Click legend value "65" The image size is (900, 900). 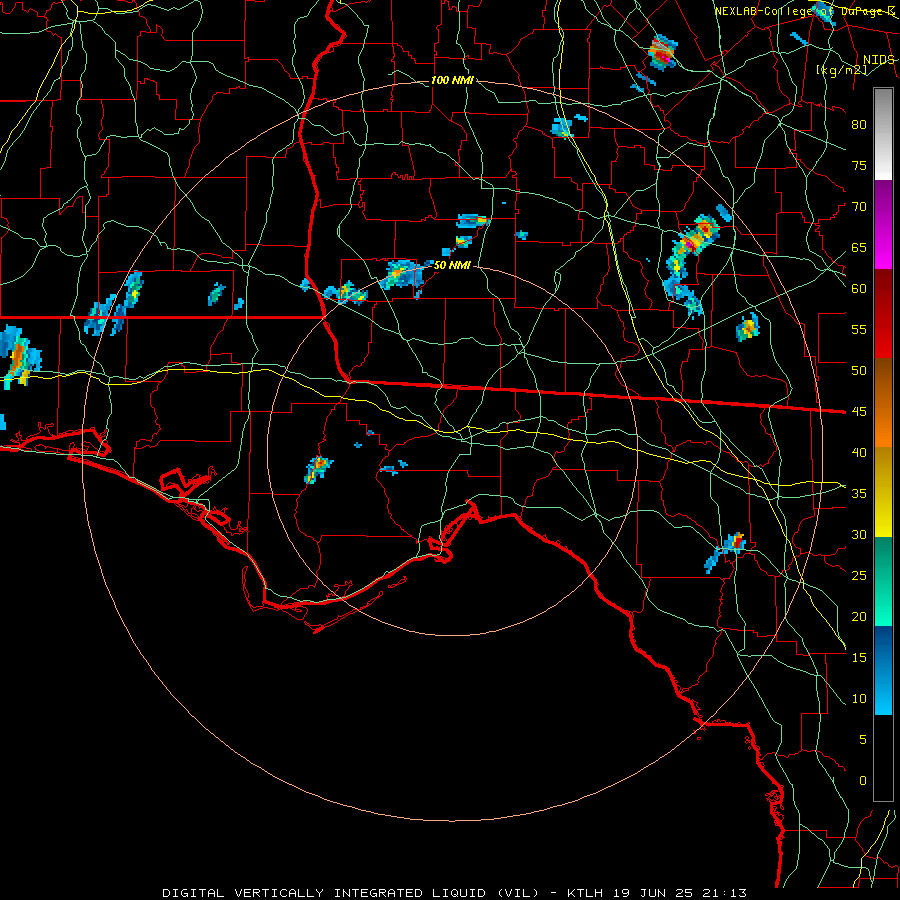point(859,248)
